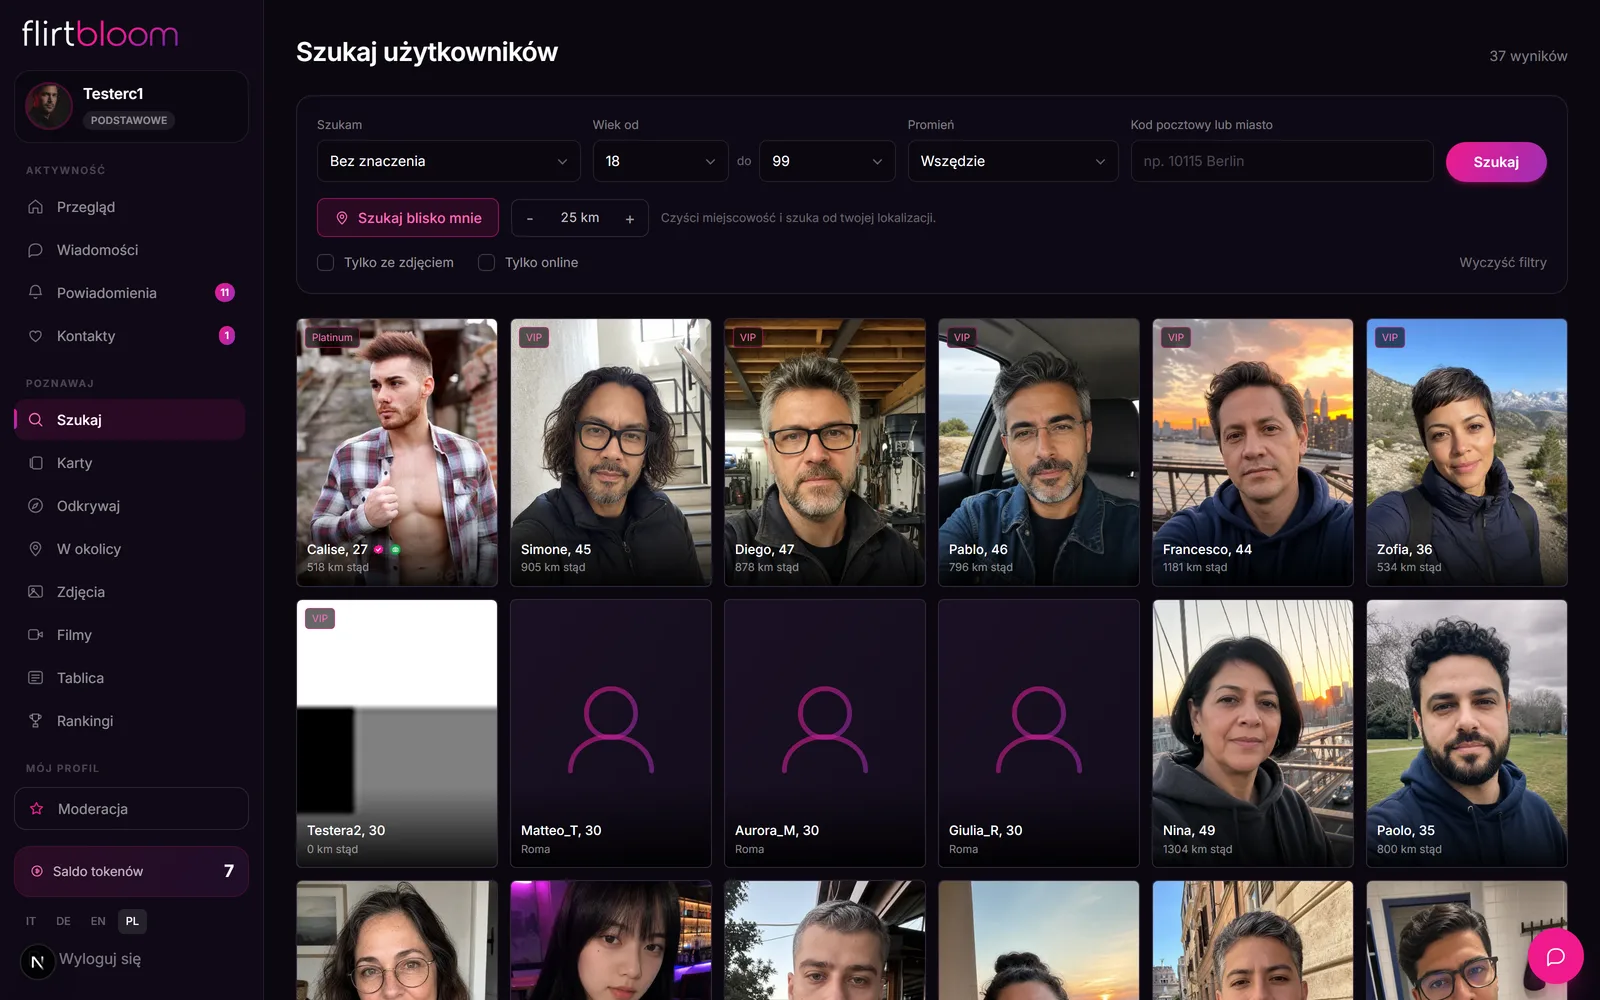The width and height of the screenshot is (1600, 1000).
Task: Click the Wiadomości chat bubble icon
Action: (36, 250)
